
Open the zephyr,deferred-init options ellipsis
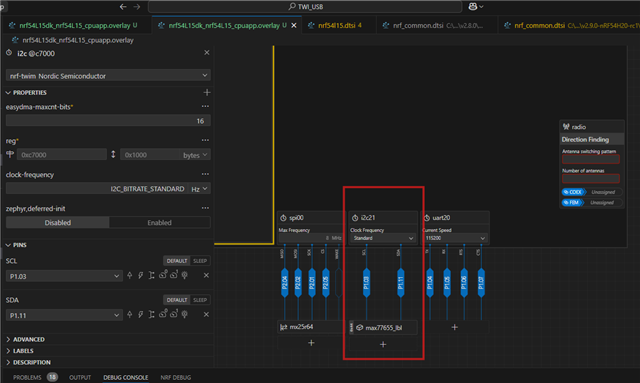click(x=205, y=208)
